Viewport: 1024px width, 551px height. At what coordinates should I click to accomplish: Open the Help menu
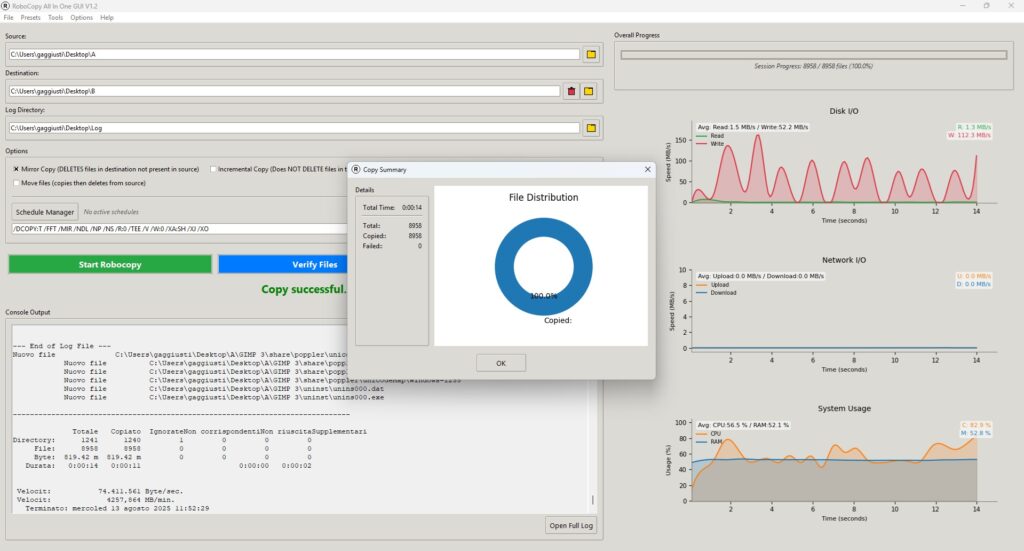(x=107, y=18)
